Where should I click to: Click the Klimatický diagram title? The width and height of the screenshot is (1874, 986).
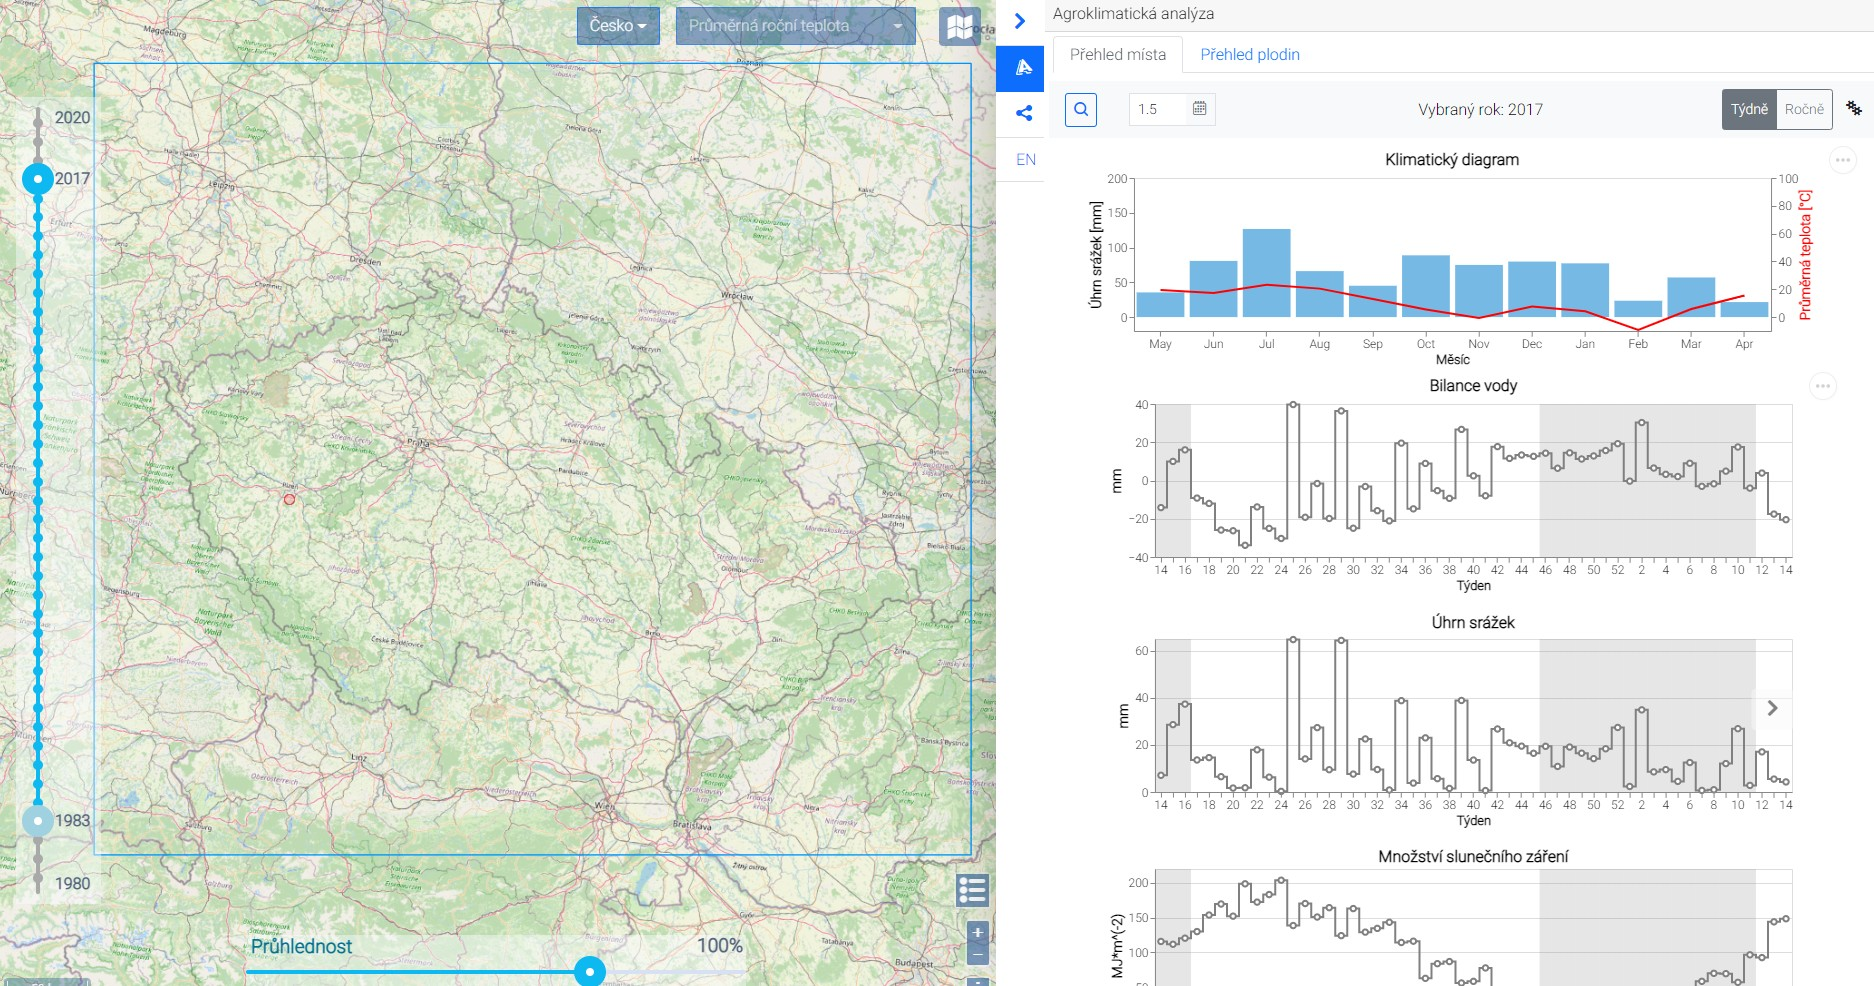tap(1452, 159)
